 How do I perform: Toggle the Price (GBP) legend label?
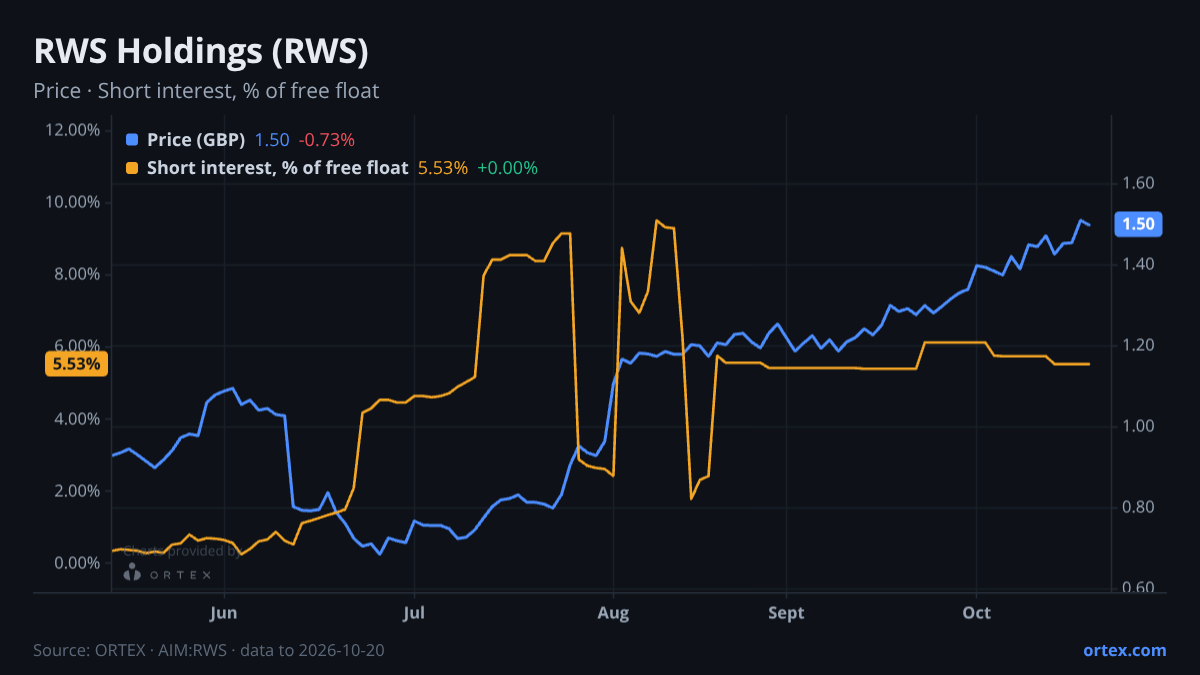(x=196, y=140)
